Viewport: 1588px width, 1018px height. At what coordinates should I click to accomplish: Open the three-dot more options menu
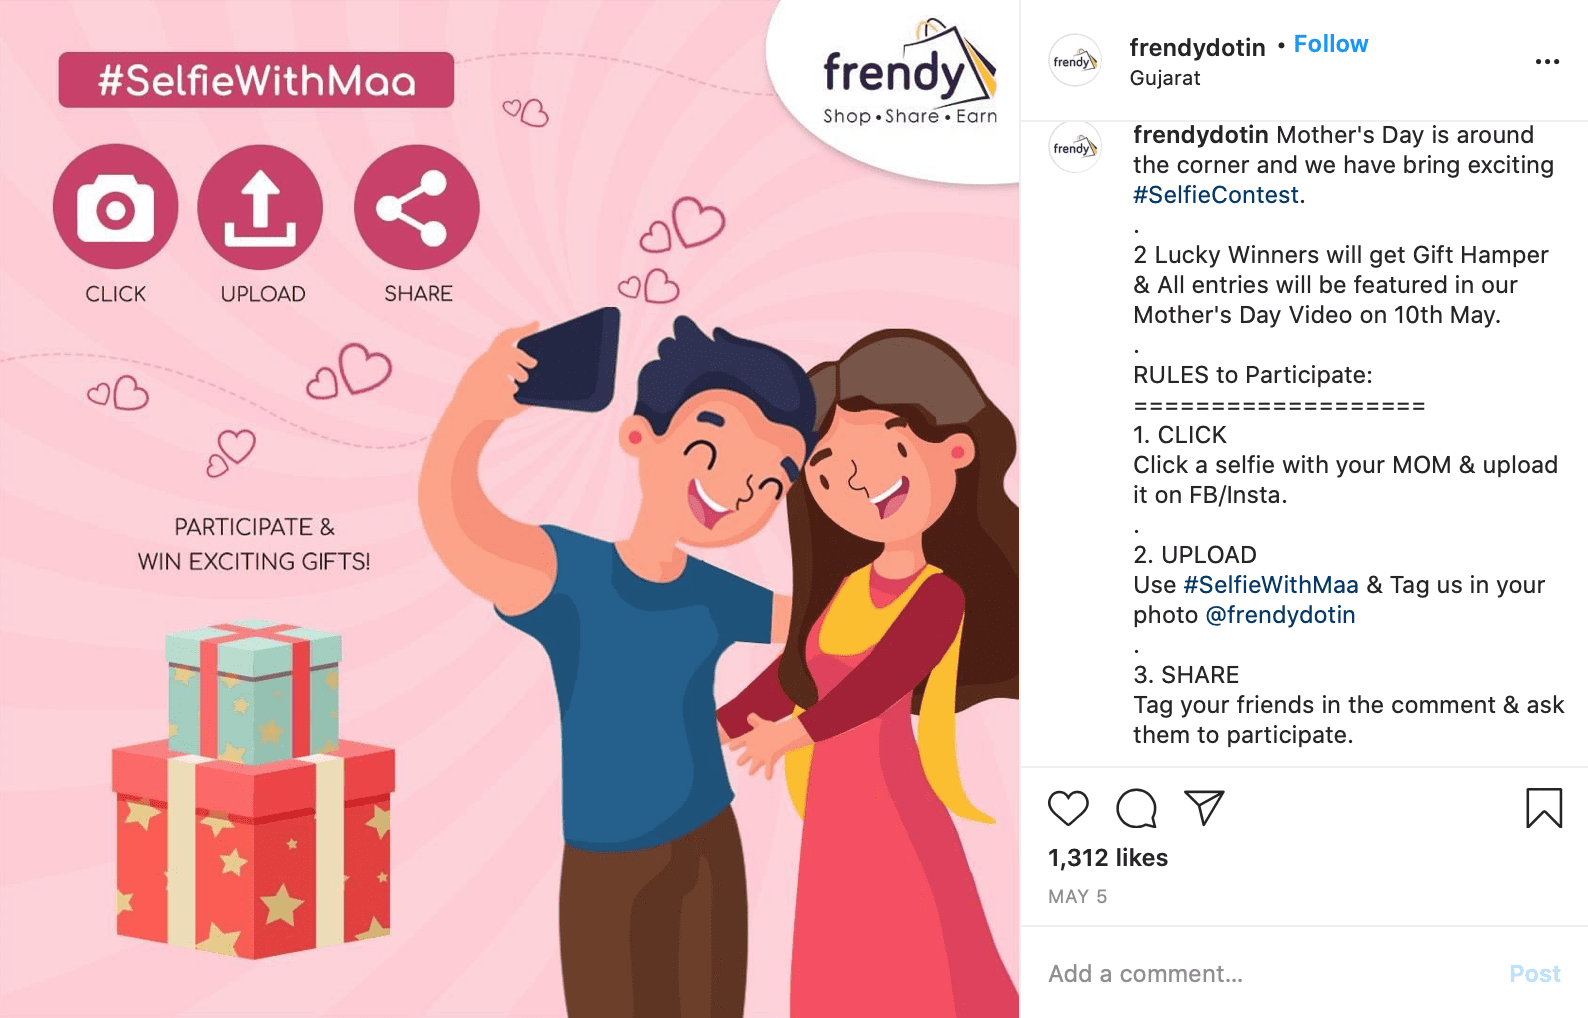(x=1547, y=62)
